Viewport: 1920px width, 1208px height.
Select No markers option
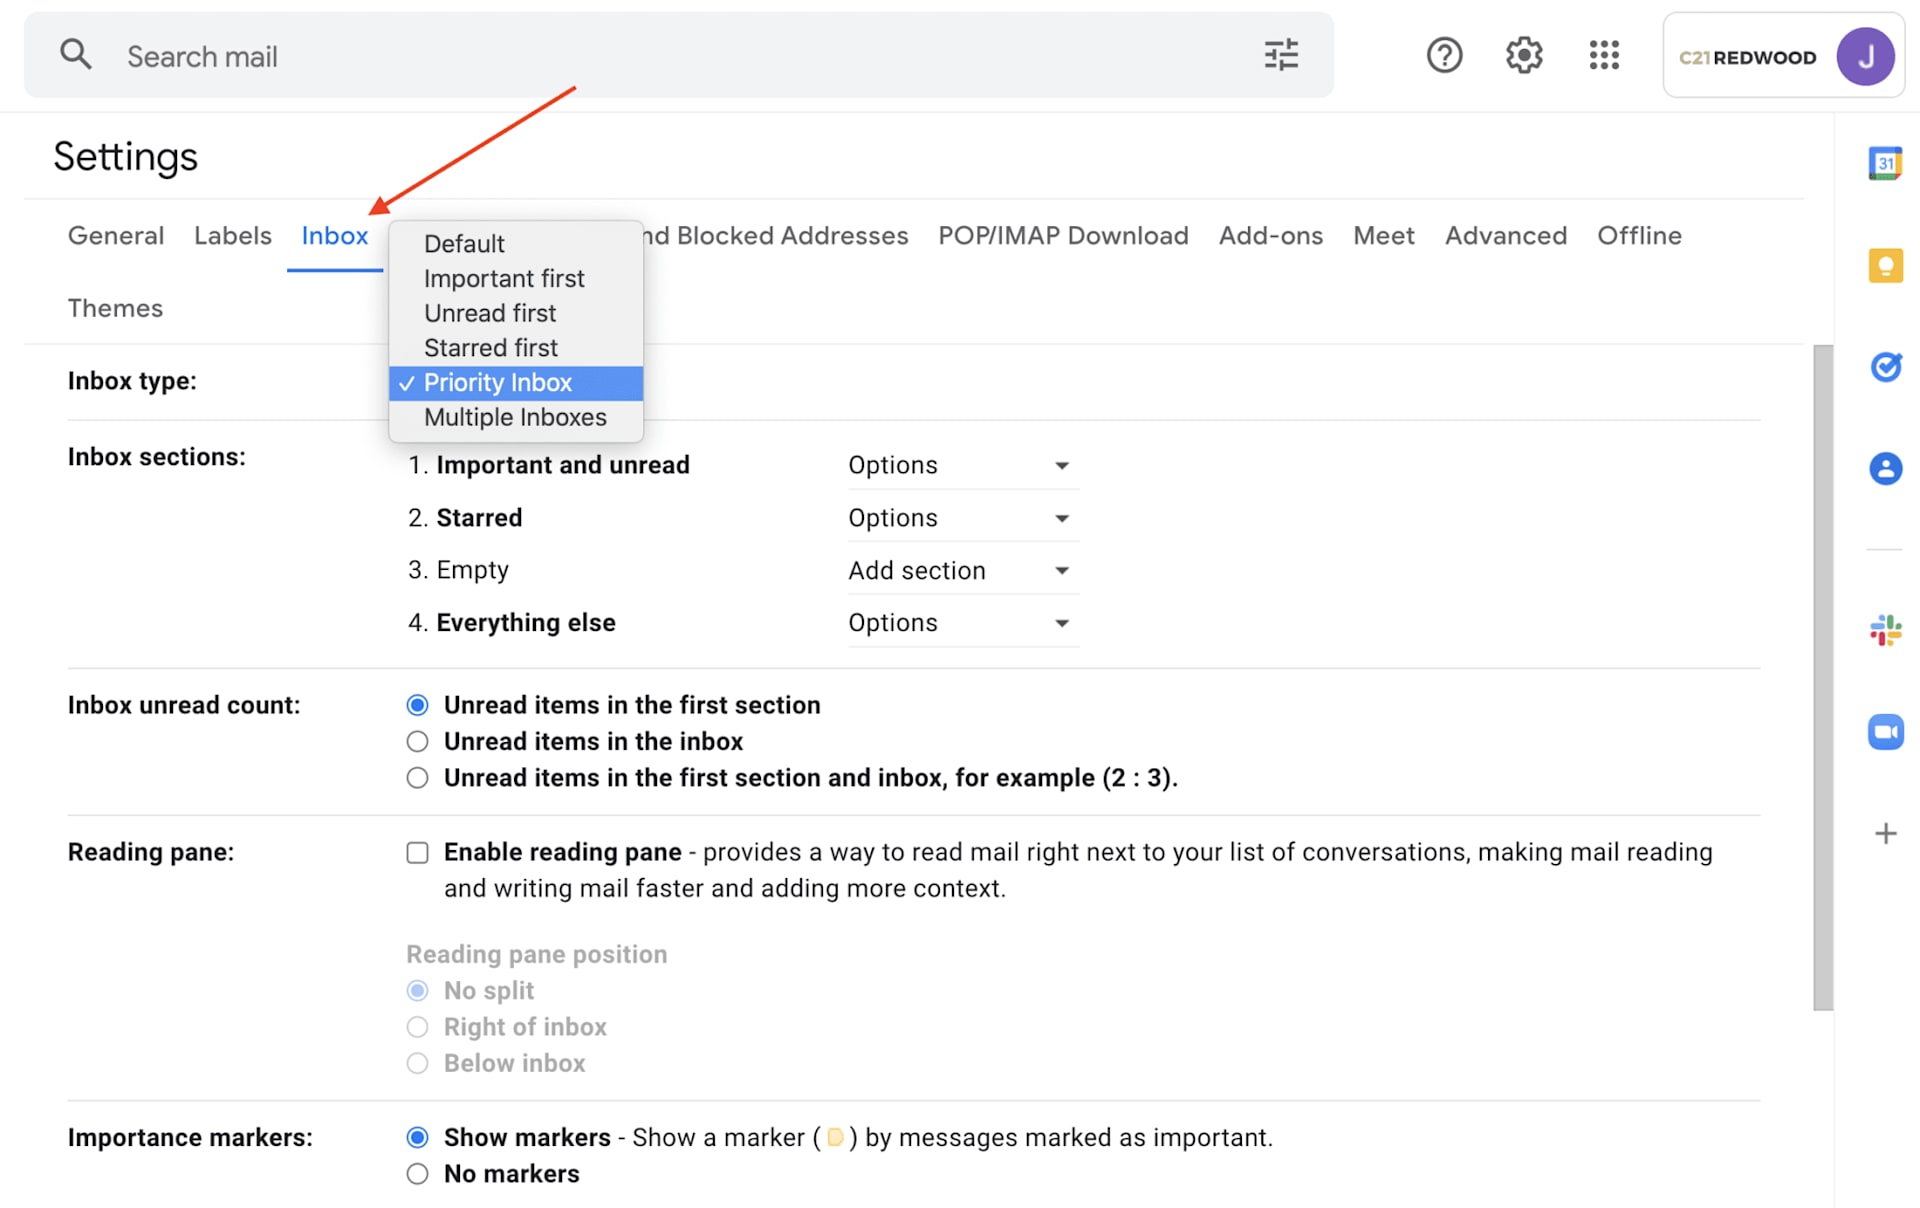click(417, 1174)
